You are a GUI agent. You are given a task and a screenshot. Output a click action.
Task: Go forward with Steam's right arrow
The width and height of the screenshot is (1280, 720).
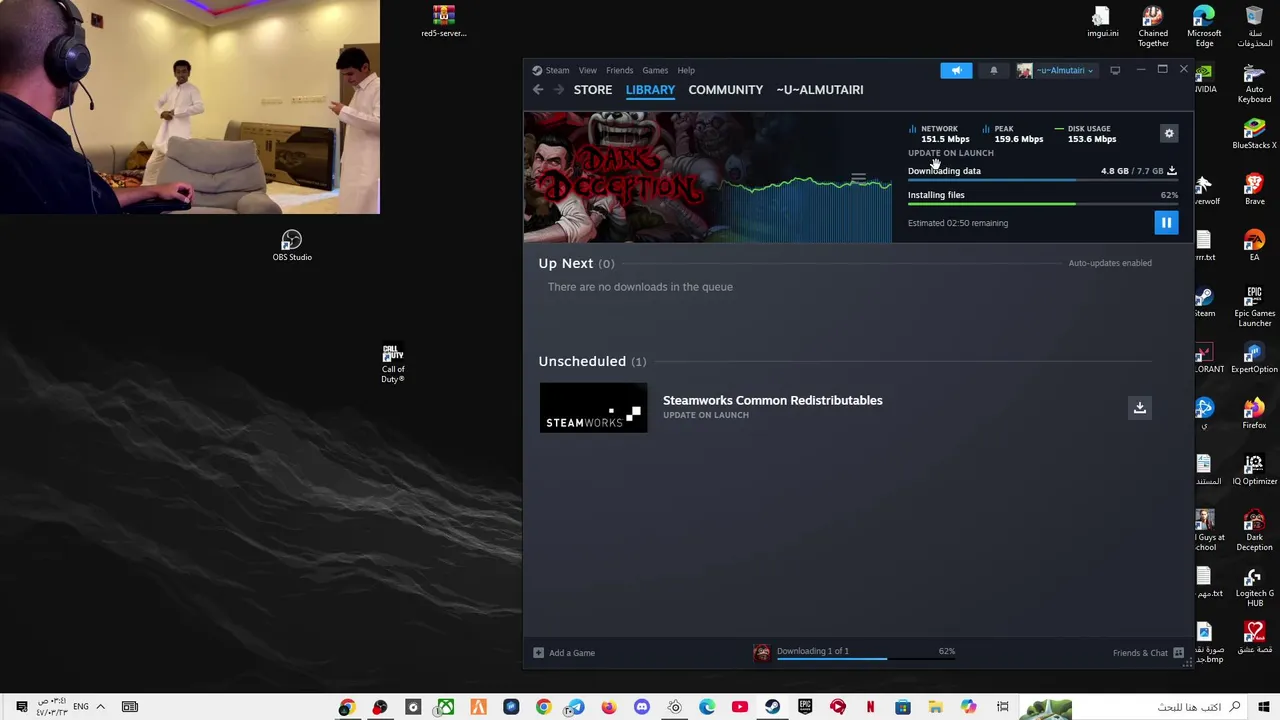coord(559,90)
